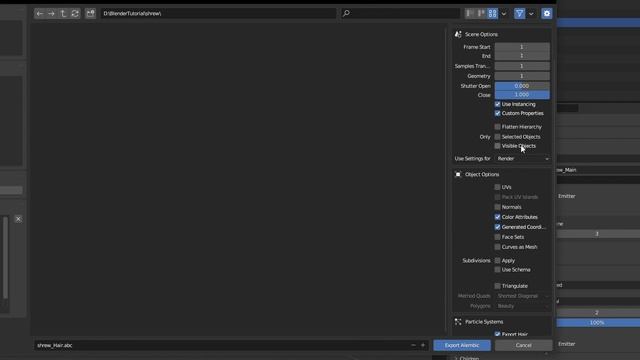This screenshot has width=640, height=360.
Task: Open display settings dropdown arrow
Action: (x=504, y=13)
